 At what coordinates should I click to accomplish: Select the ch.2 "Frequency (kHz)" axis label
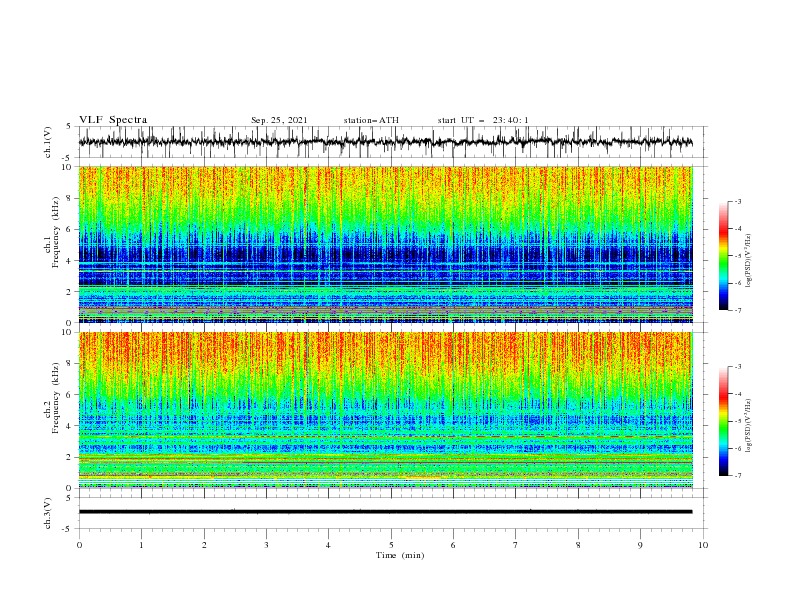[x=56, y=398]
